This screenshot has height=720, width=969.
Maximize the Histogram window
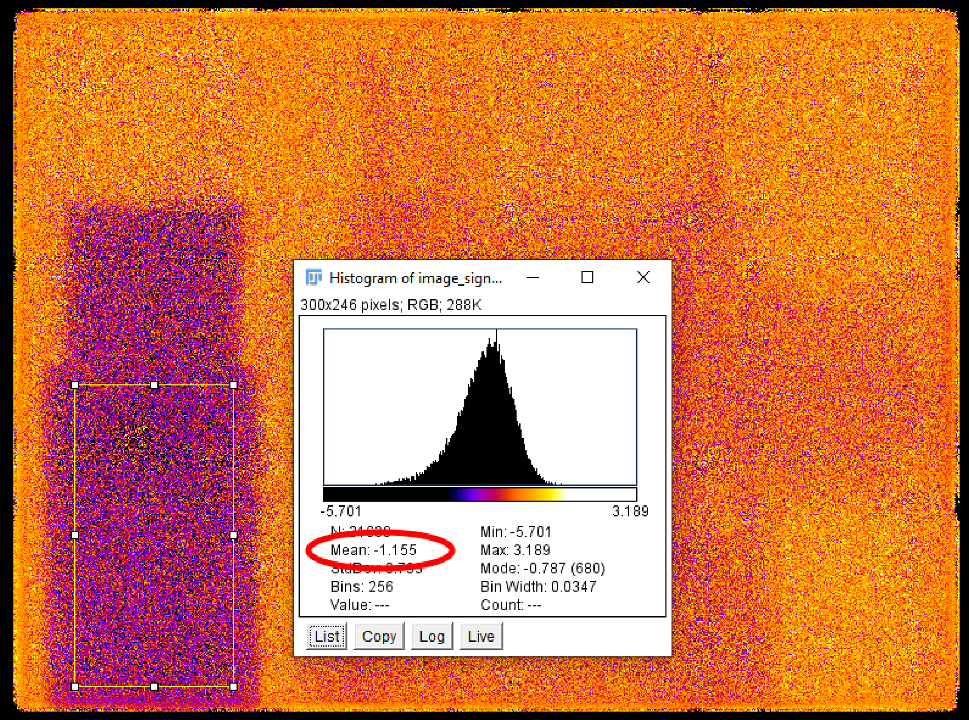tap(588, 278)
